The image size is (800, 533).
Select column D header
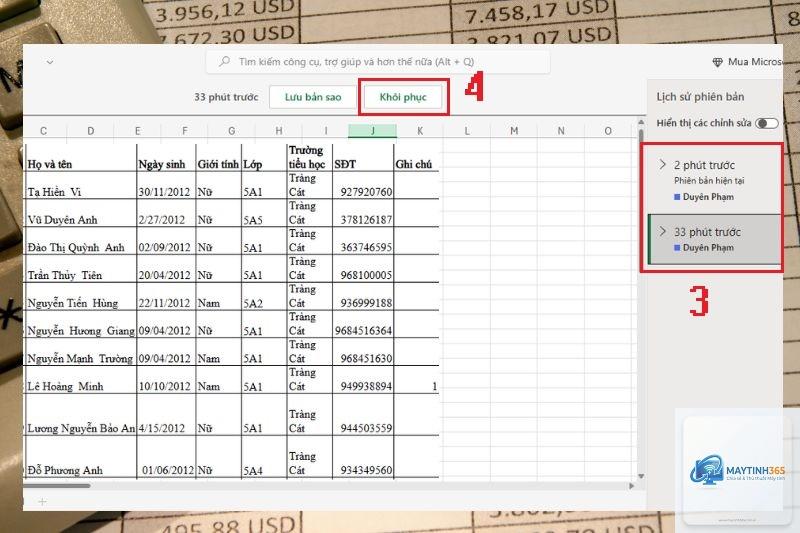tap(90, 131)
